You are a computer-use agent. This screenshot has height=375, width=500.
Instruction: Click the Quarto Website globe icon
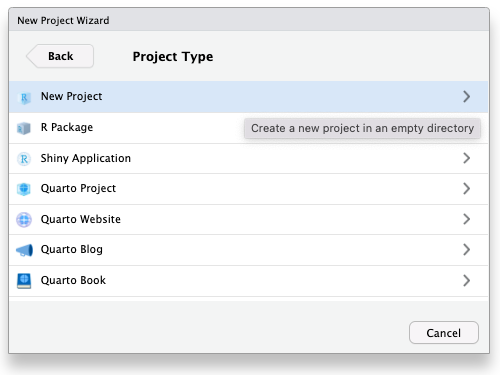pos(24,220)
